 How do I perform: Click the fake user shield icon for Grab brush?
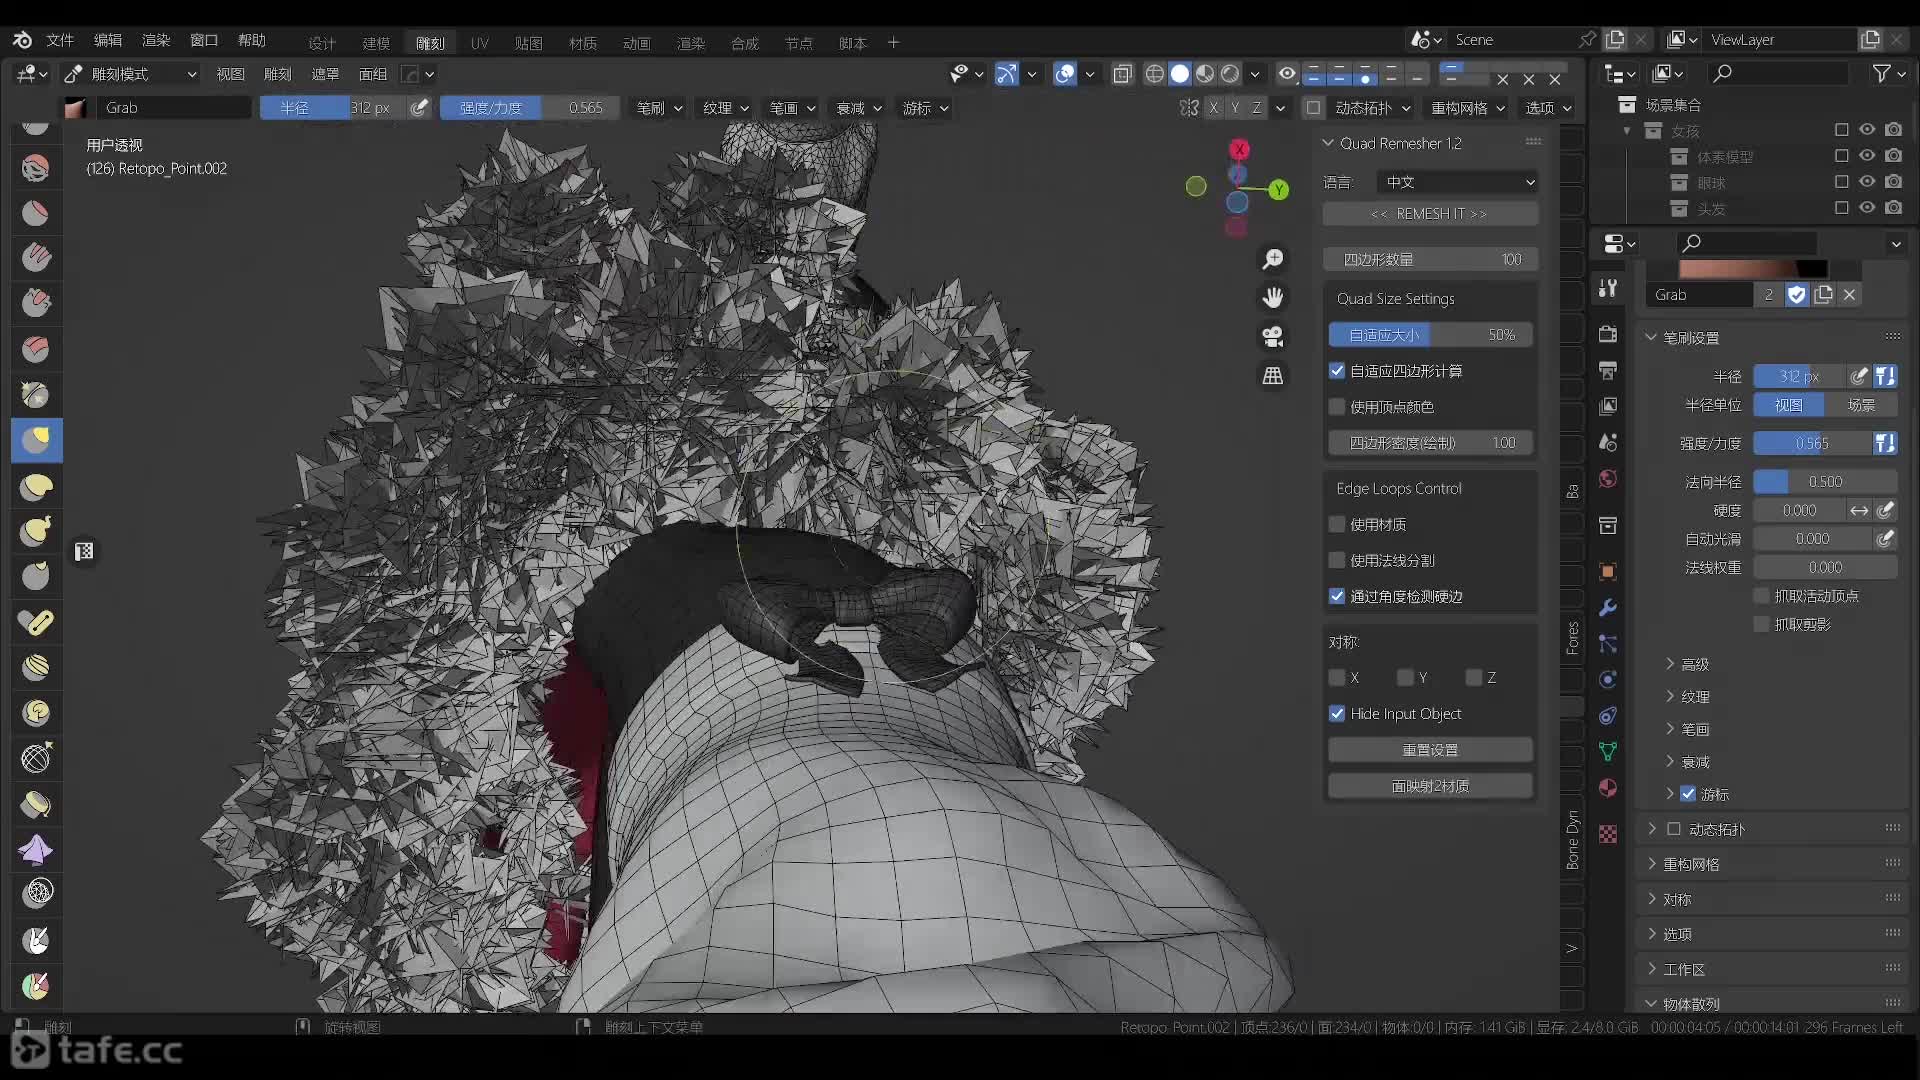pyautogui.click(x=1797, y=294)
